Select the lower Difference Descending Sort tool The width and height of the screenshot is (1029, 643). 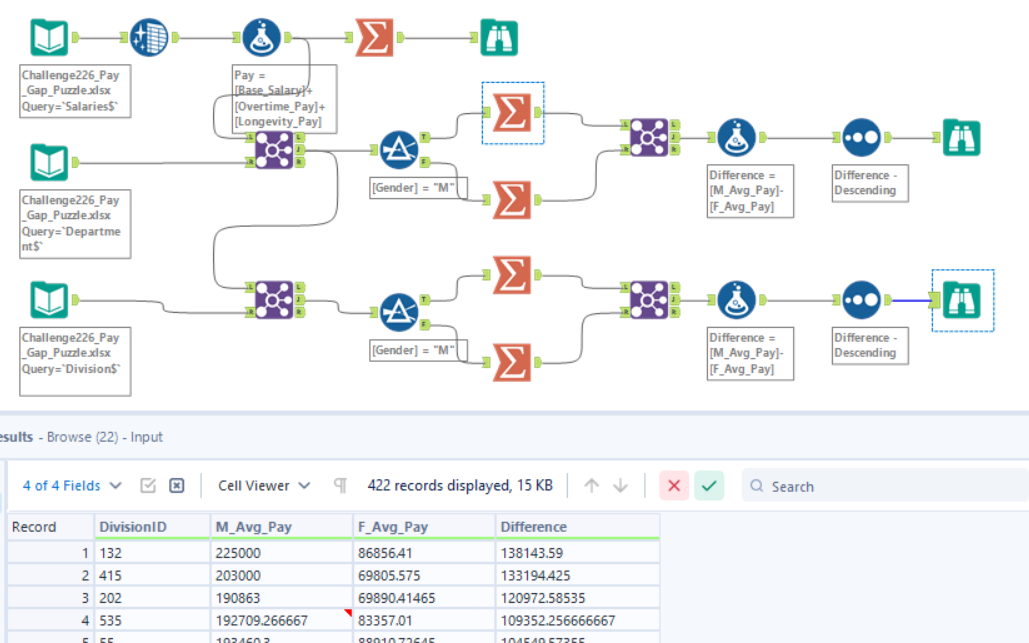point(861,300)
